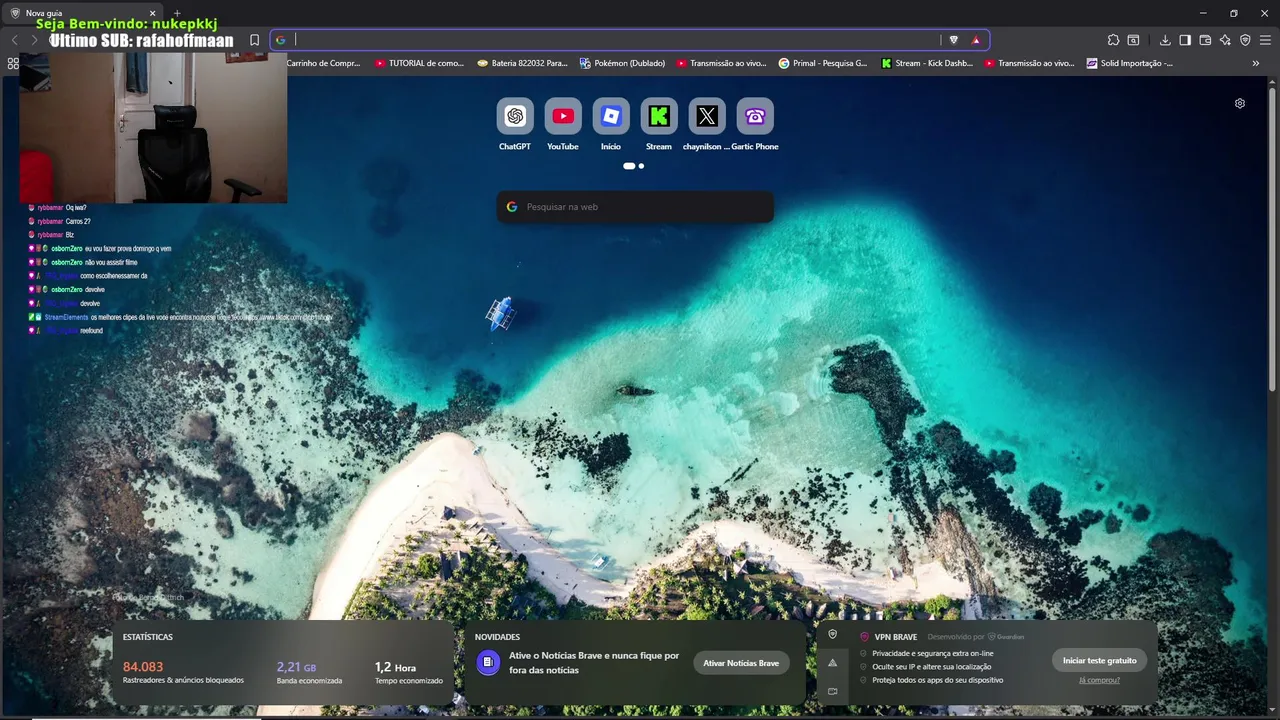Open the Leo AI sparkle icon
The height and width of the screenshot is (720, 1280).
click(1225, 40)
